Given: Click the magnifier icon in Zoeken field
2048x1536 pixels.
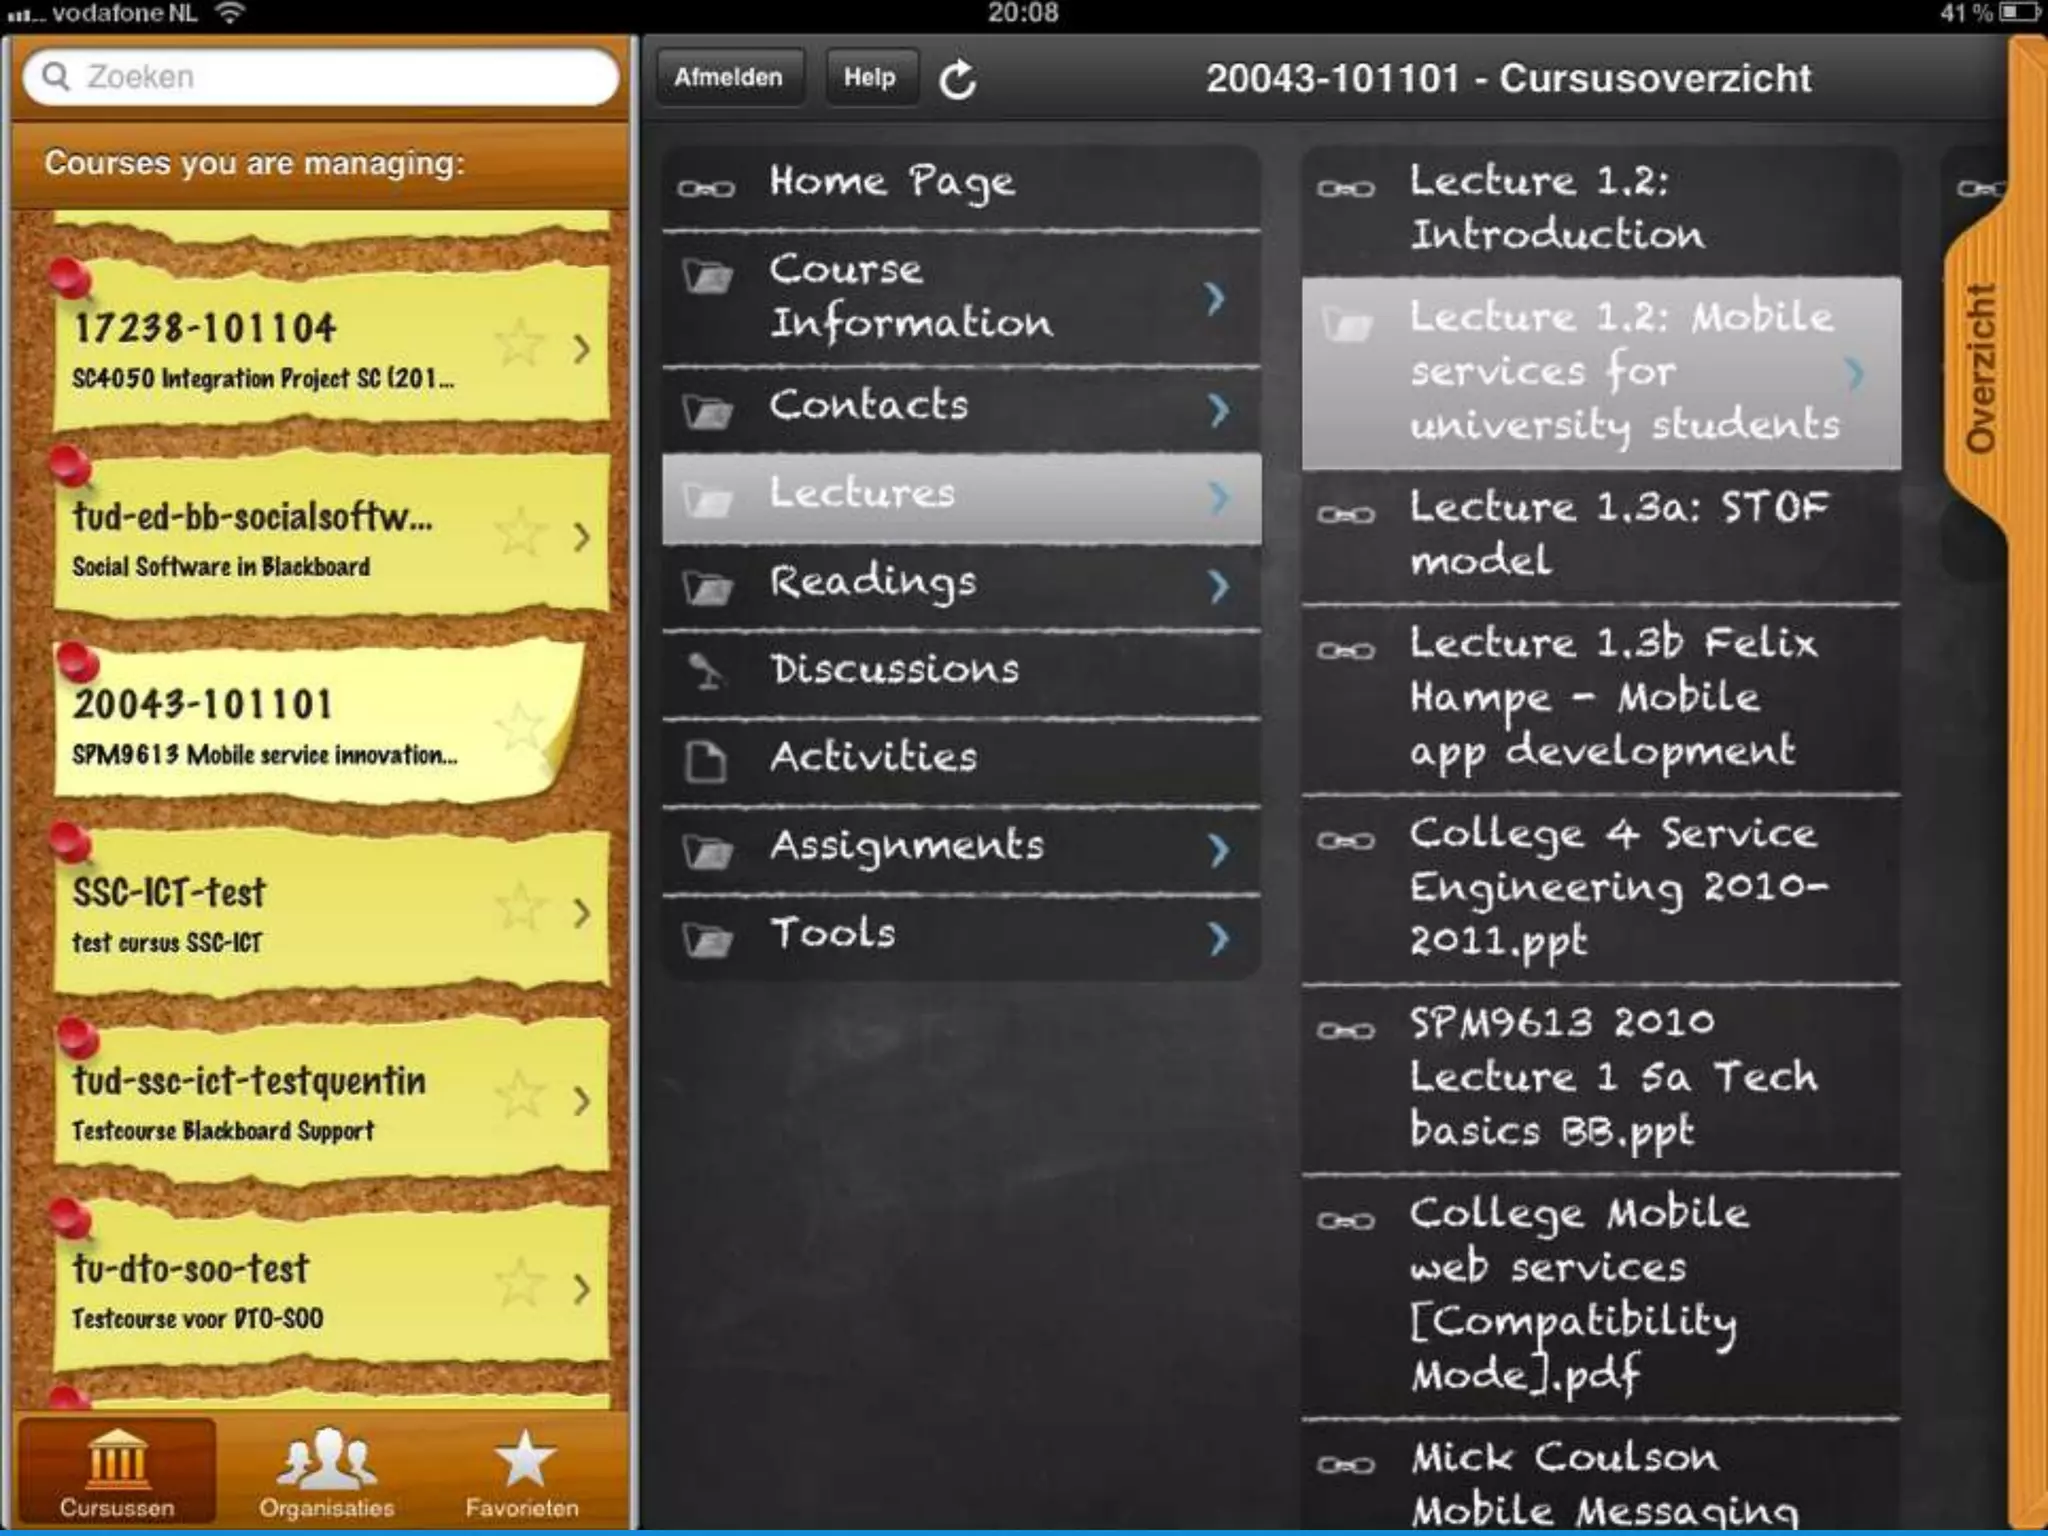Looking at the screenshot, I should pos(56,77).
